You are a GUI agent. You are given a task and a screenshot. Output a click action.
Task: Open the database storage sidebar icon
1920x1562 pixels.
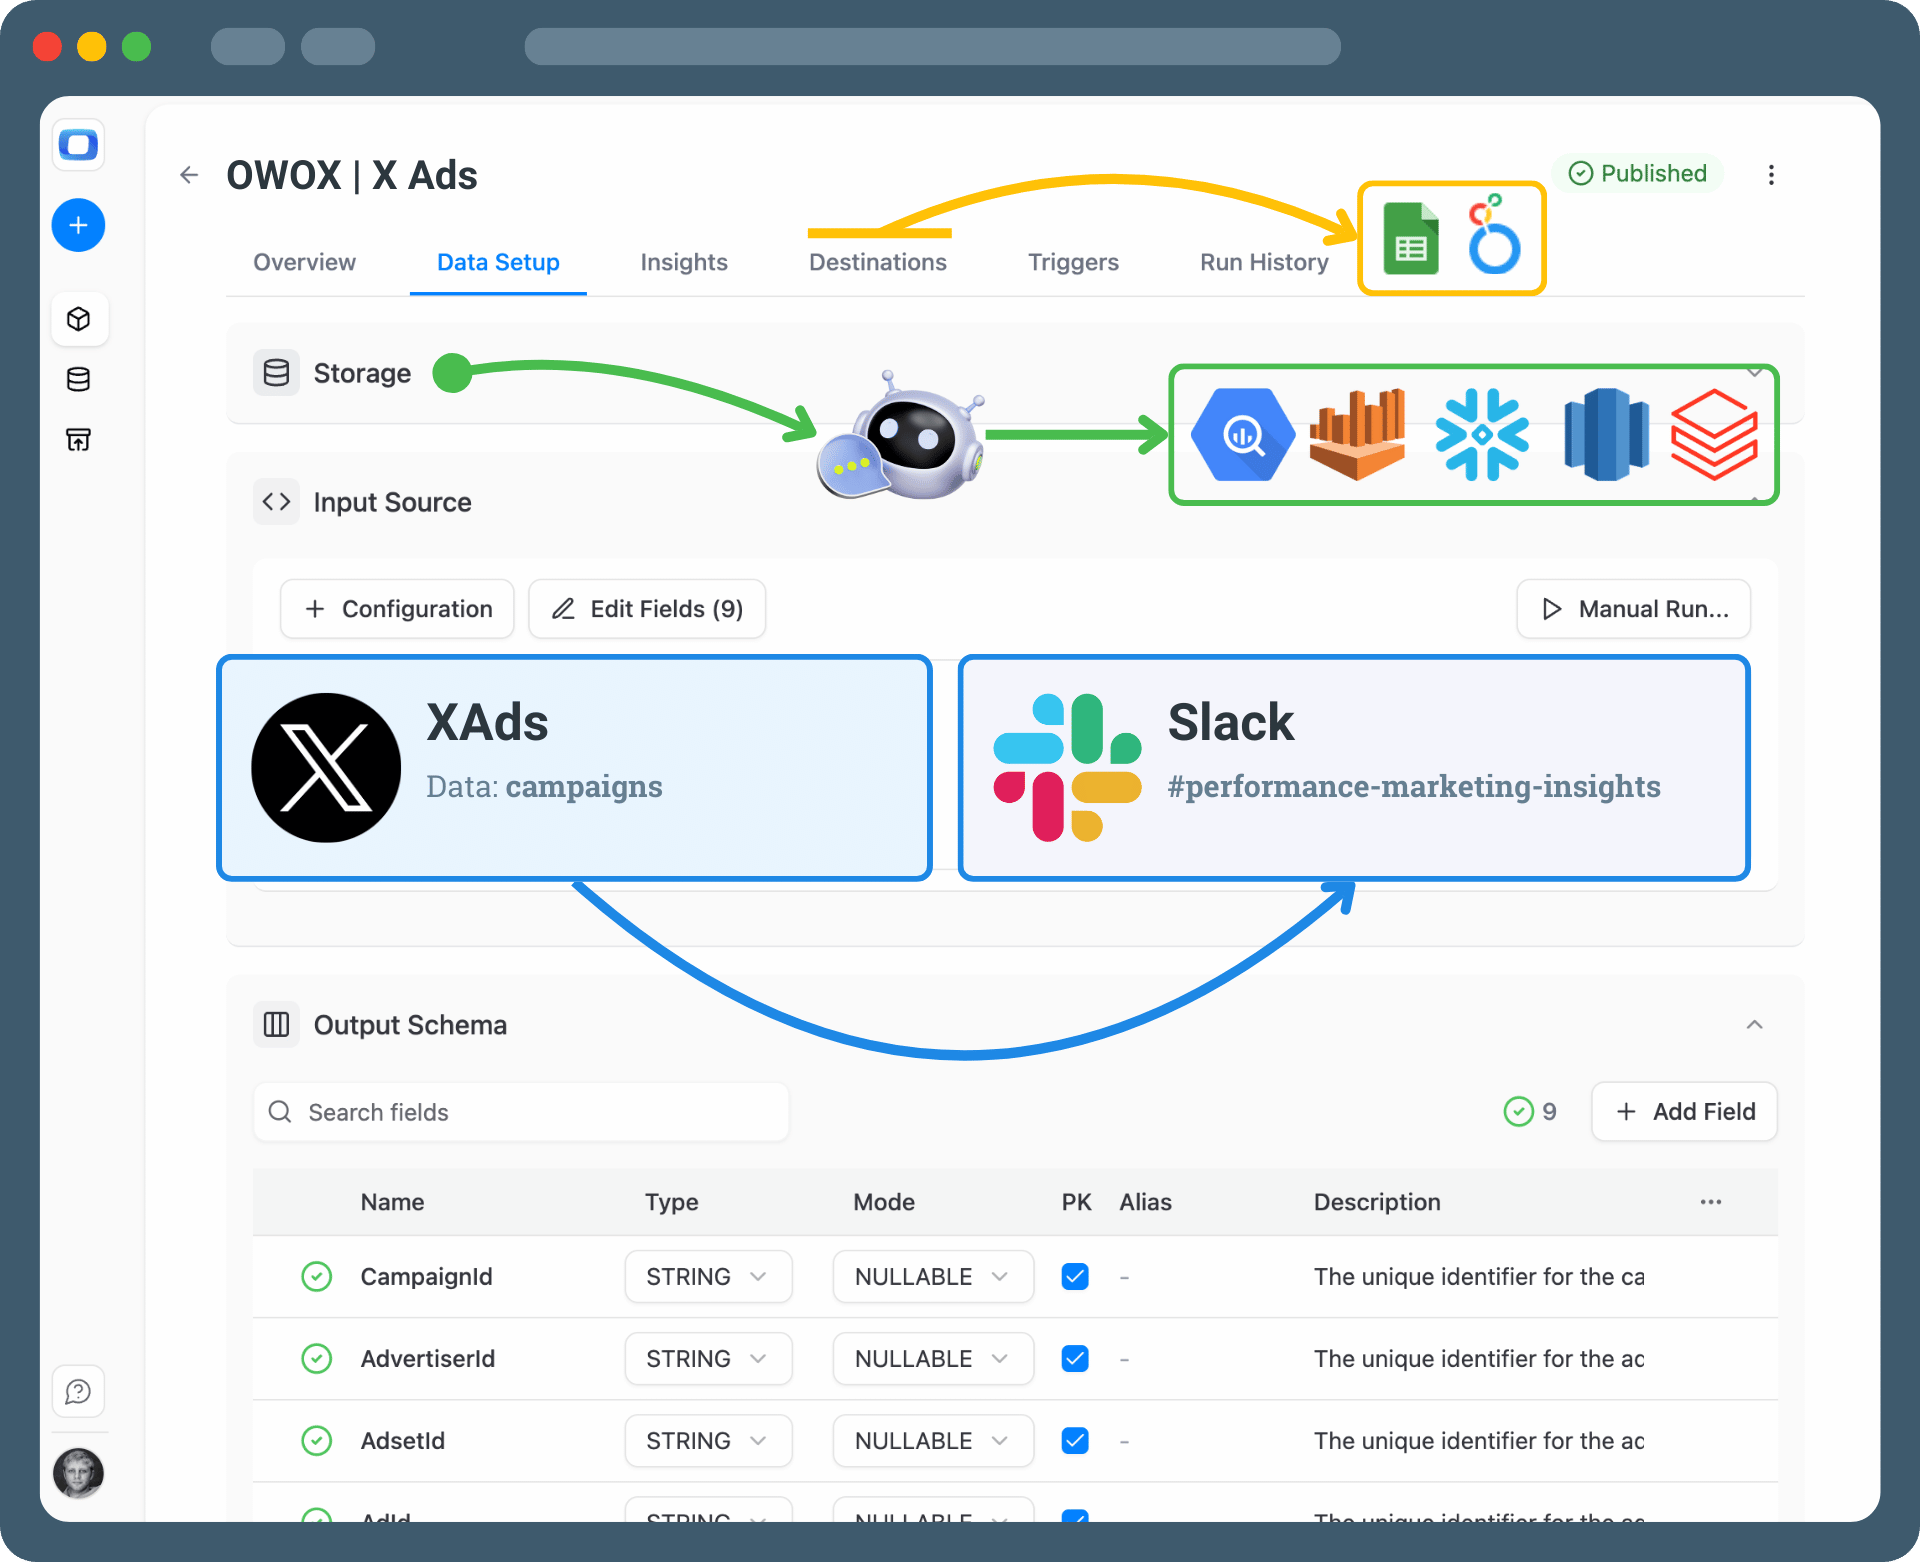click(78, 379)
